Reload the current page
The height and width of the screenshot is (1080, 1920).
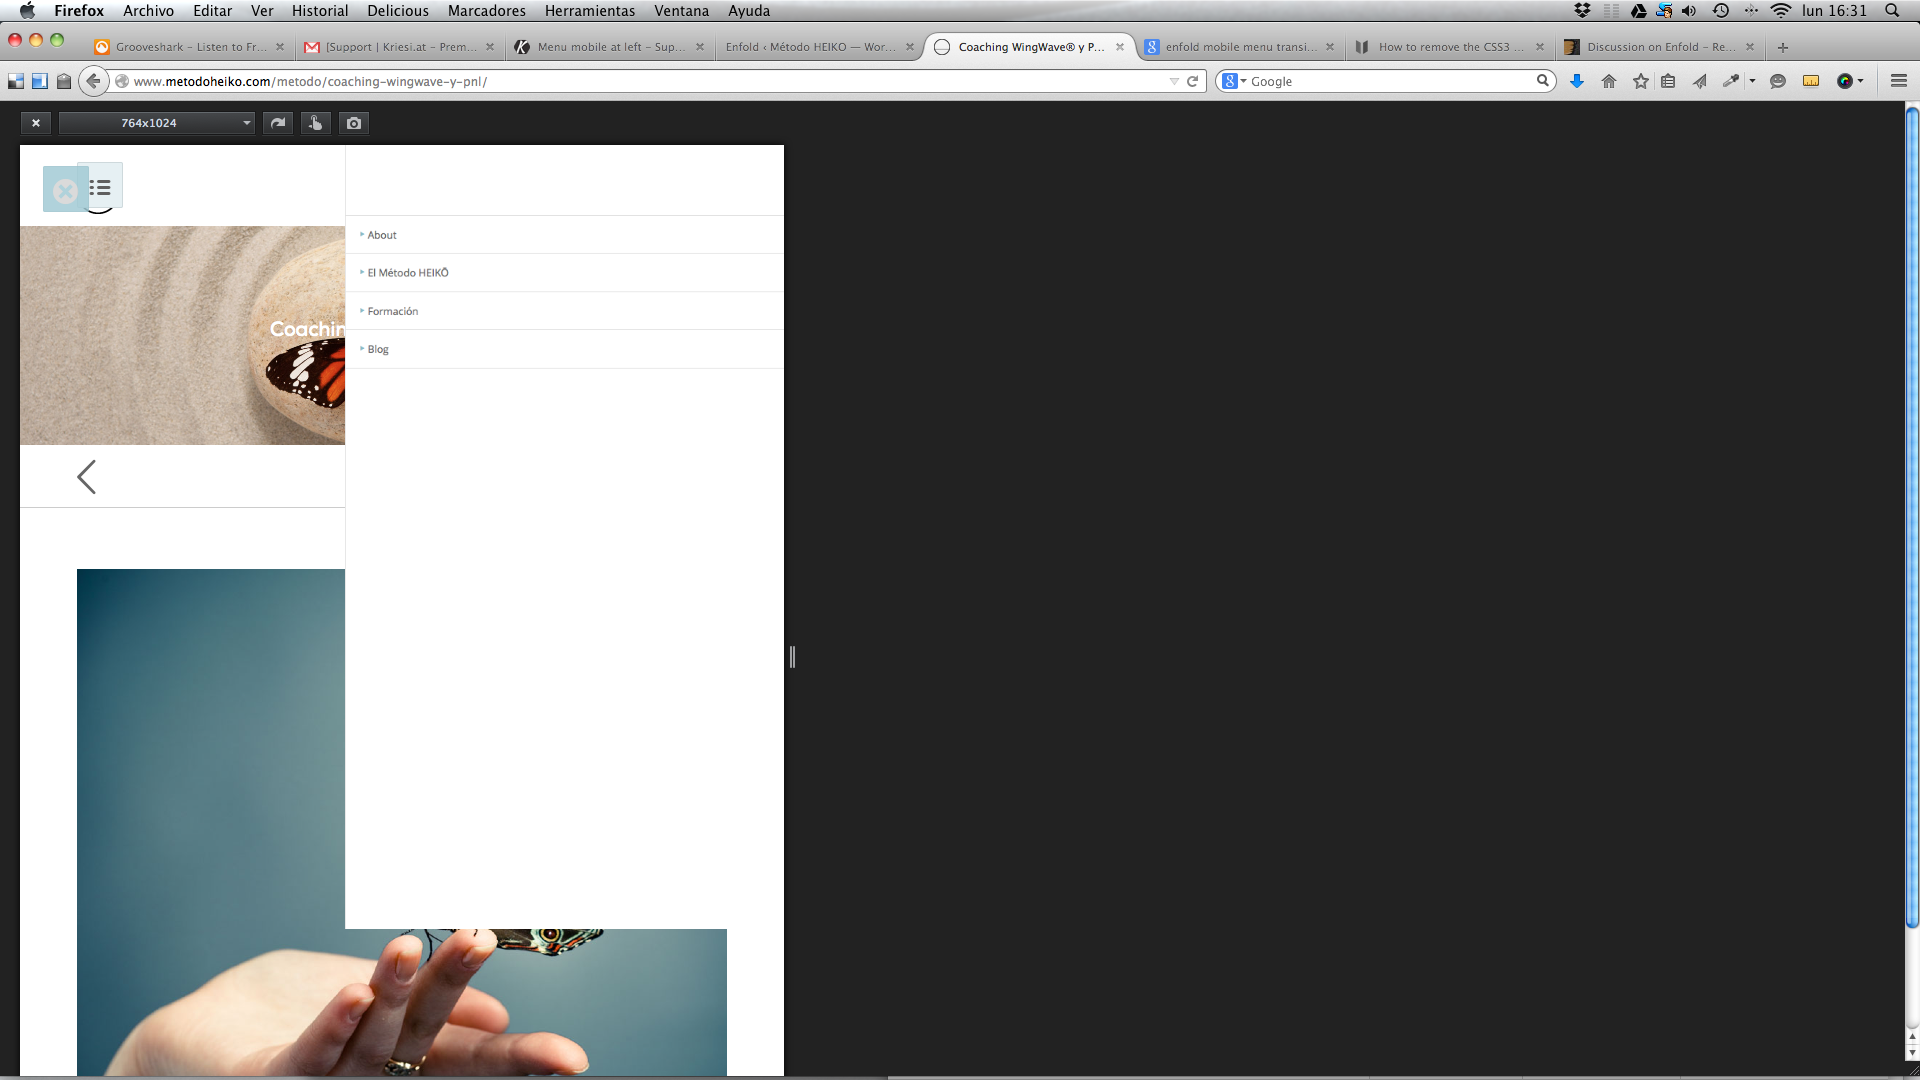point(1192,81)
